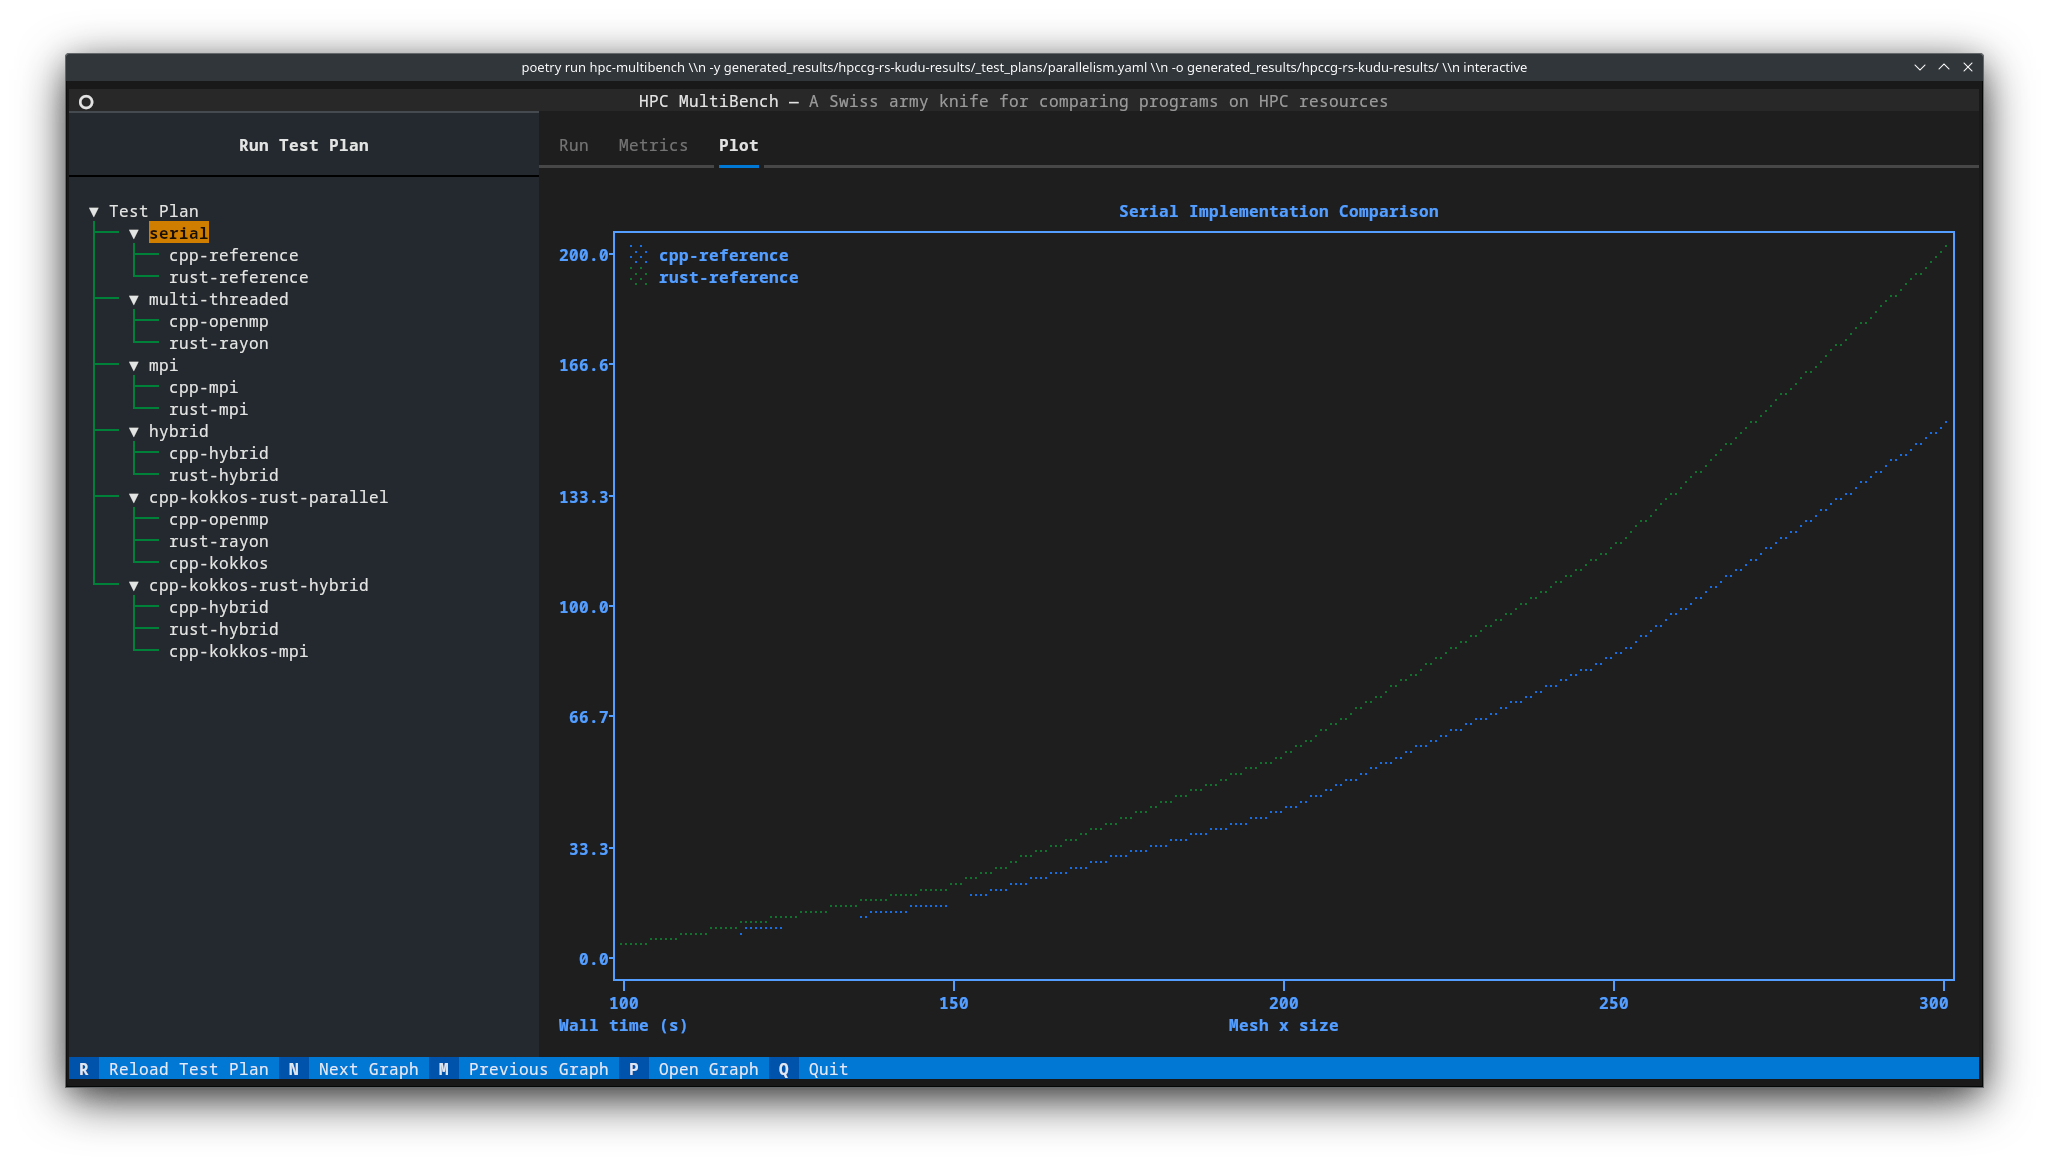Click Open Graph in footer

[709, 1070]
